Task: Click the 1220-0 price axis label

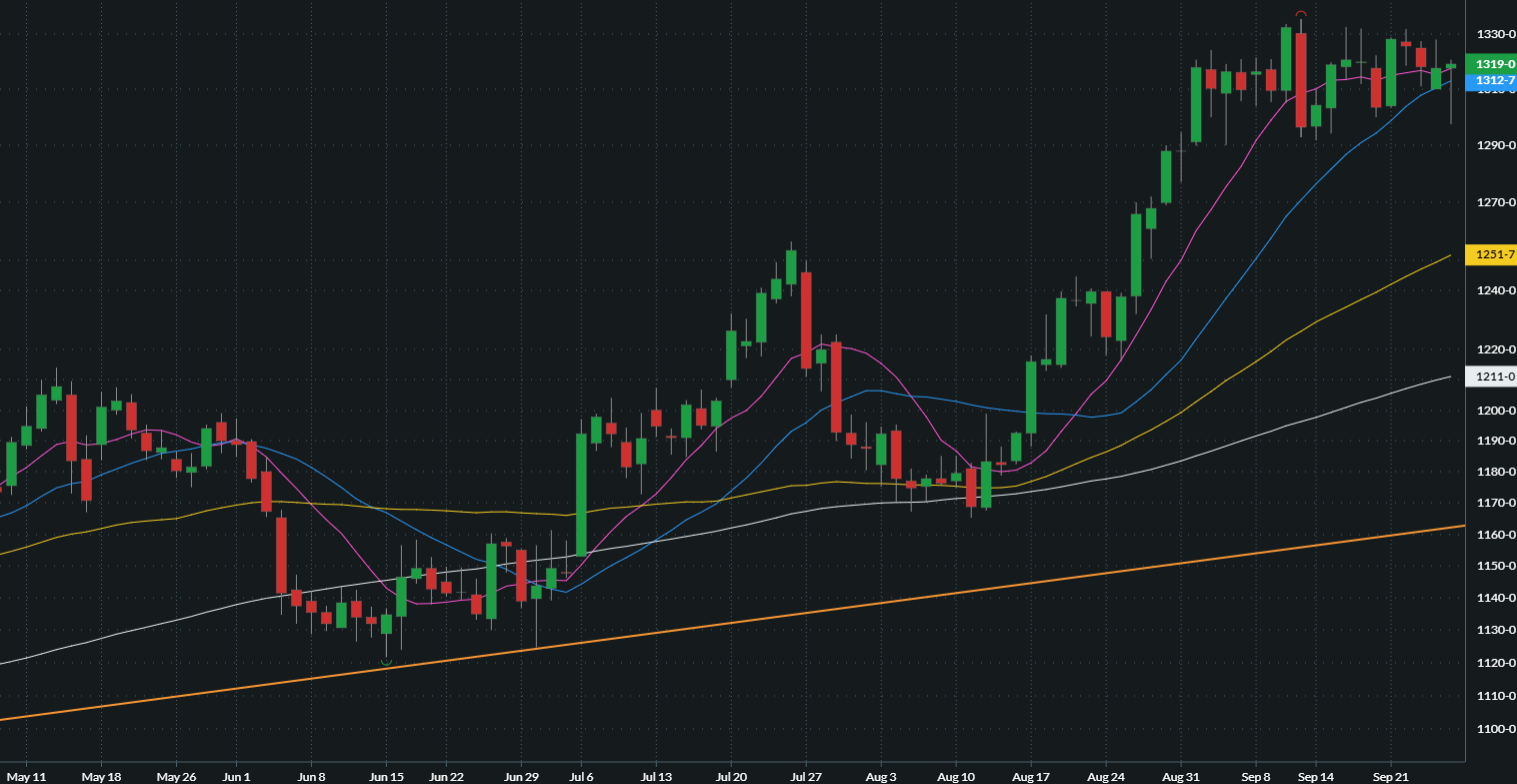Action: pyautogui.click(x=1496, y=350)
